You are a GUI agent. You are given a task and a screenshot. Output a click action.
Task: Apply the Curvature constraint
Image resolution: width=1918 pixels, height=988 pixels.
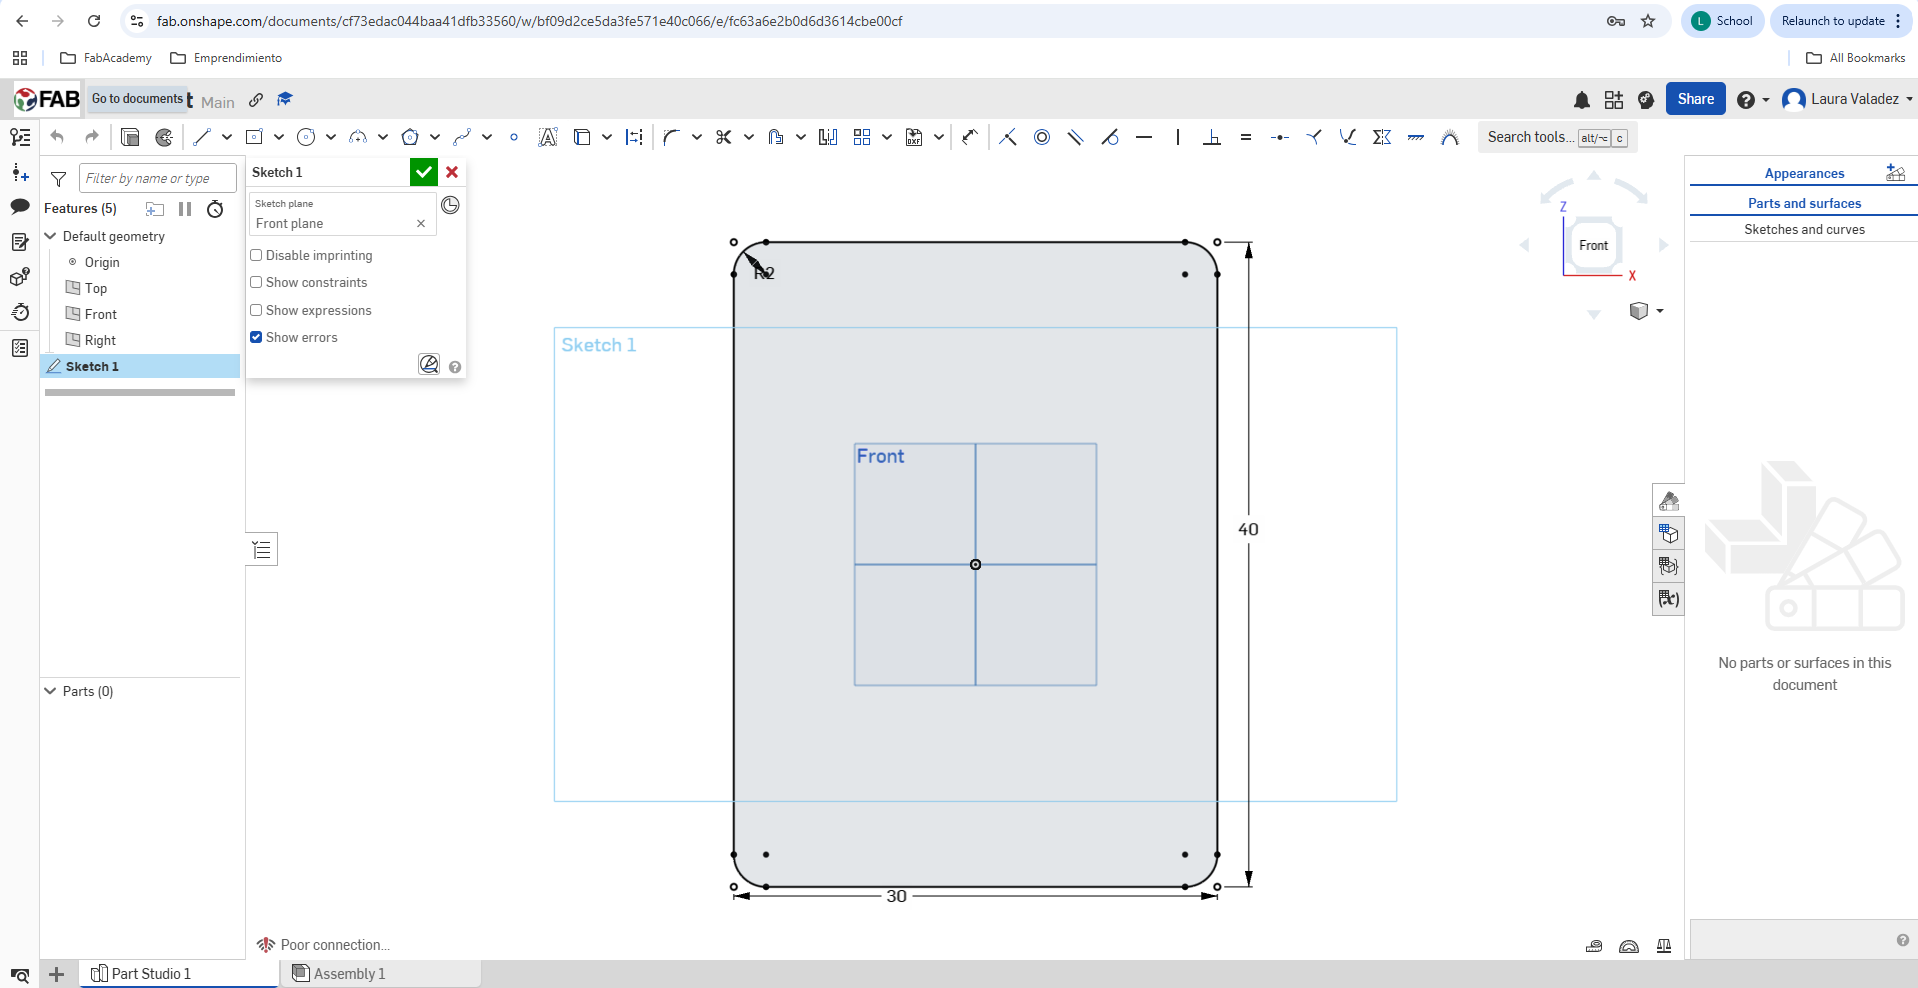pos(1450,137)
